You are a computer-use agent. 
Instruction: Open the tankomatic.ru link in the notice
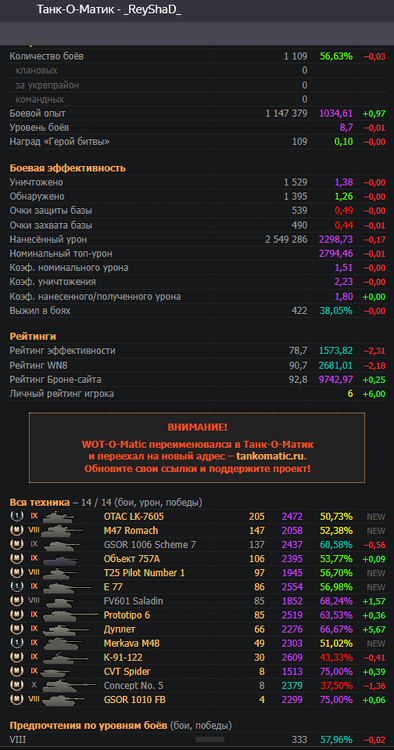[x=271, y=456]
